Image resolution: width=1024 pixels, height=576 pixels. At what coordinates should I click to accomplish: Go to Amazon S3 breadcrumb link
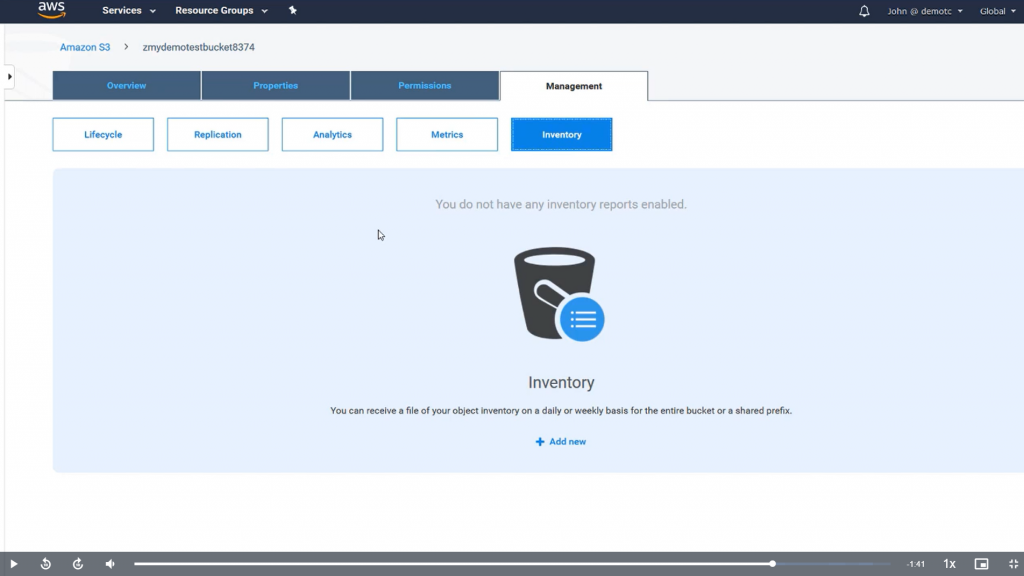(x=85, y=47)
